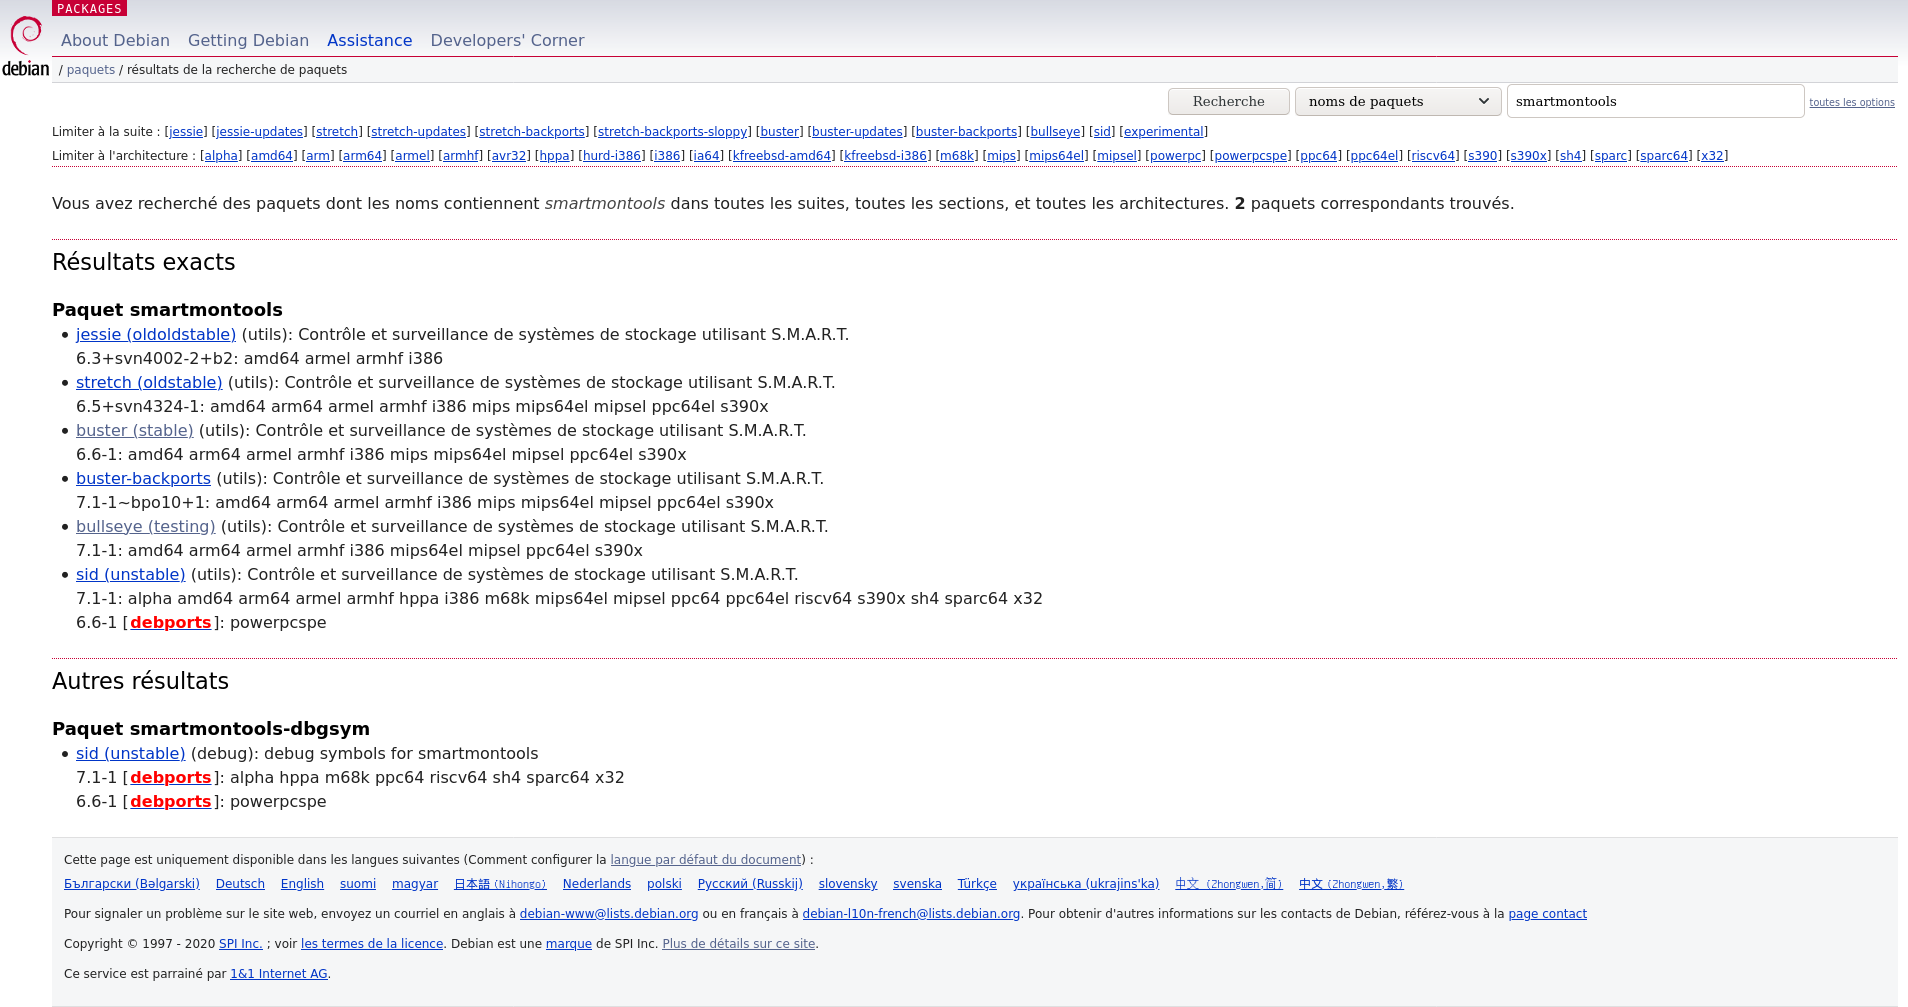Open buster (stable) package link
Viewport: 1908px width, 1007px height.
[135, 430]
